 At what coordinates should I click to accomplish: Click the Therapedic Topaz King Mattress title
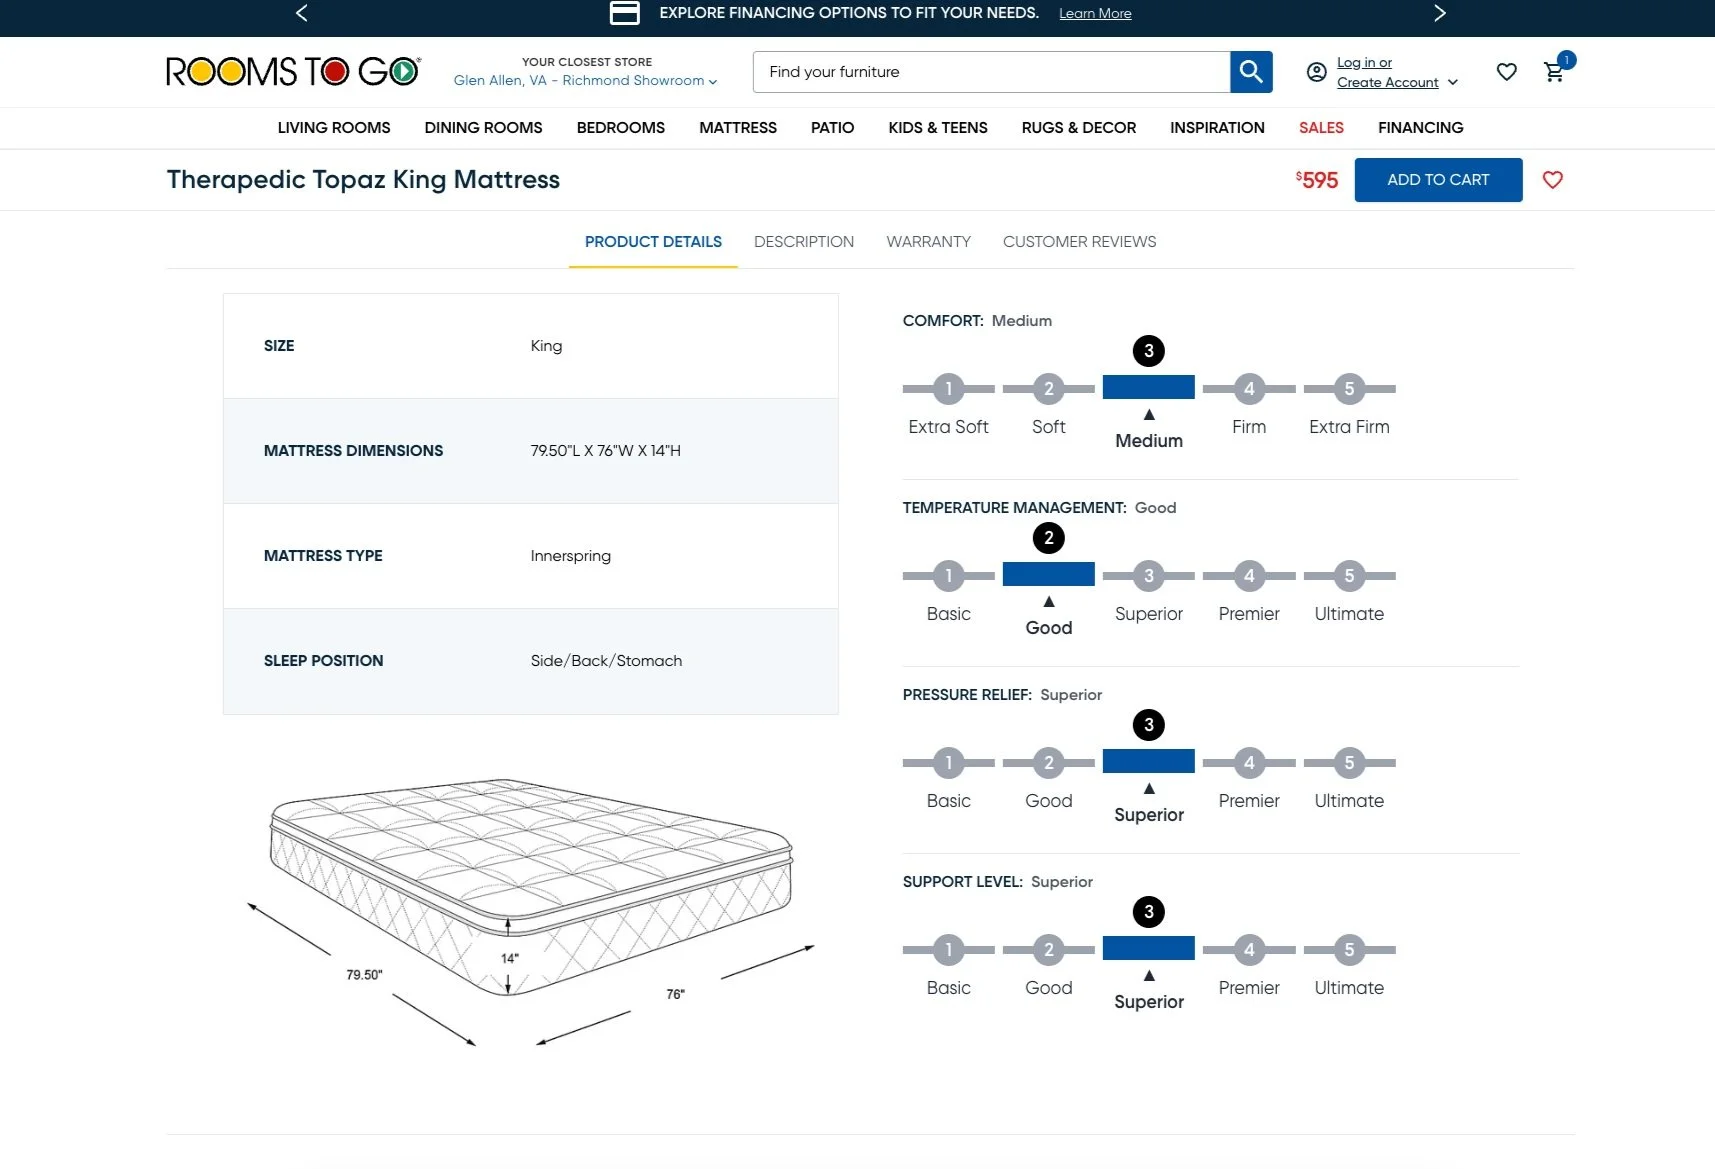(x=363, y=180)
